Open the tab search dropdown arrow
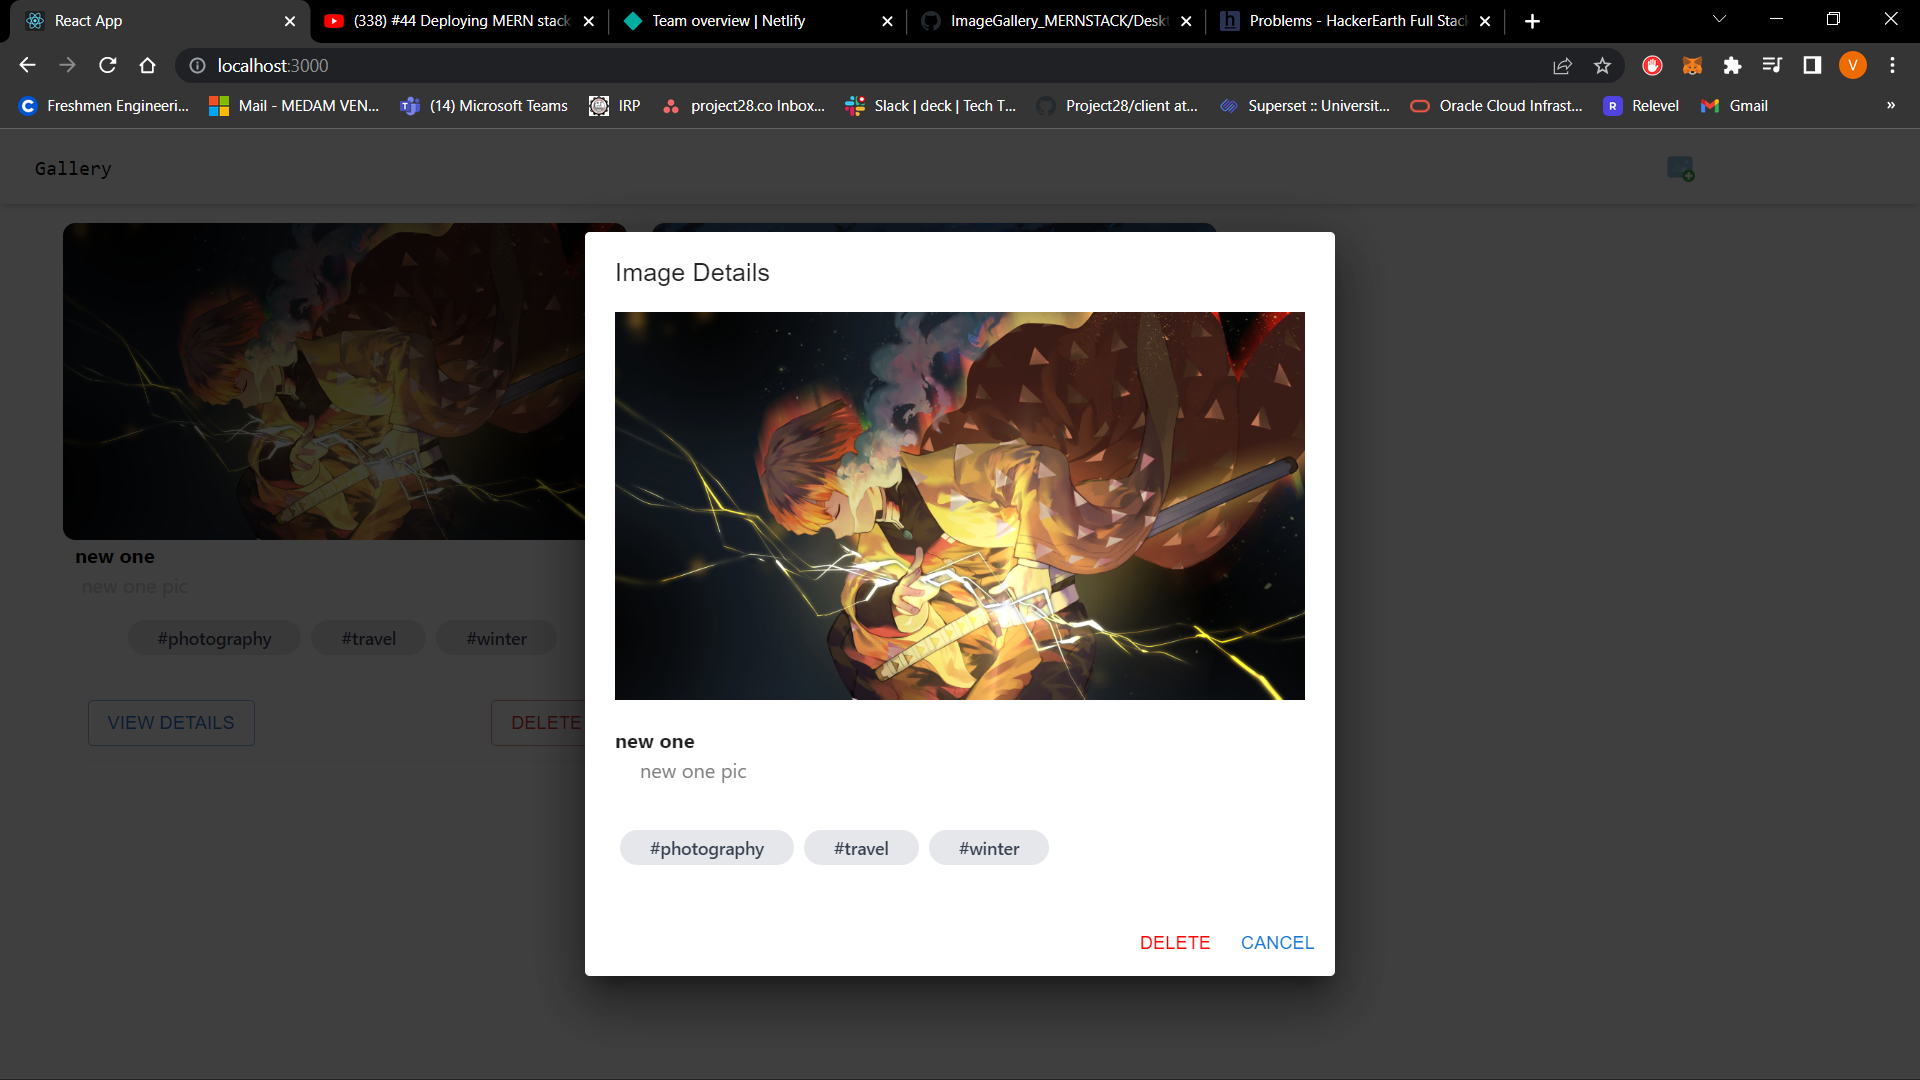Viewport: 1920px width, 1080px height. (1719, 19)
